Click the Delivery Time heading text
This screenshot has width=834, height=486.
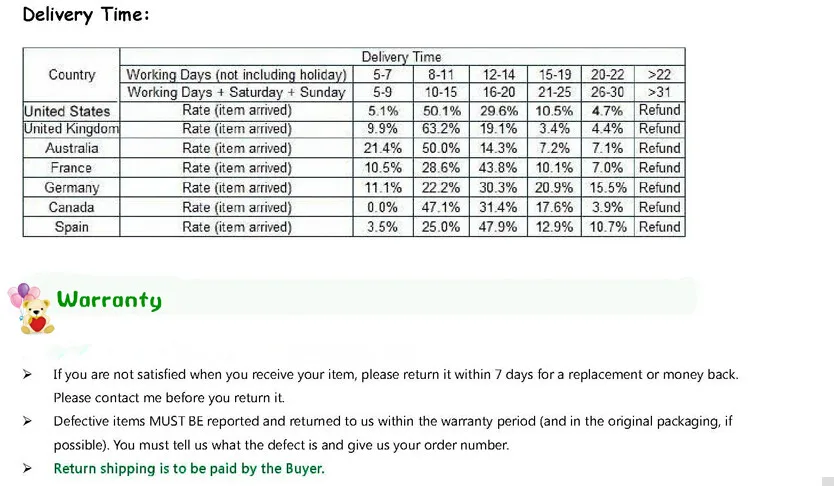coord(86,15)
